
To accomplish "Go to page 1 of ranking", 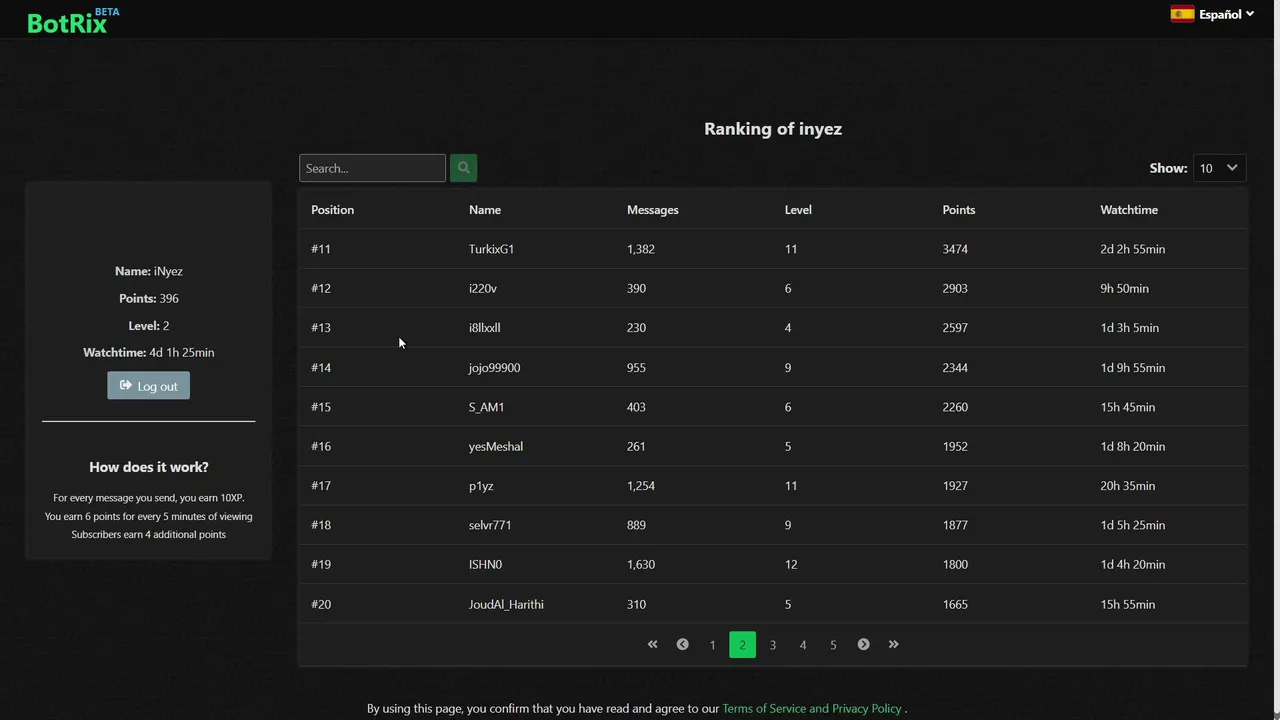I will point(713,645).
